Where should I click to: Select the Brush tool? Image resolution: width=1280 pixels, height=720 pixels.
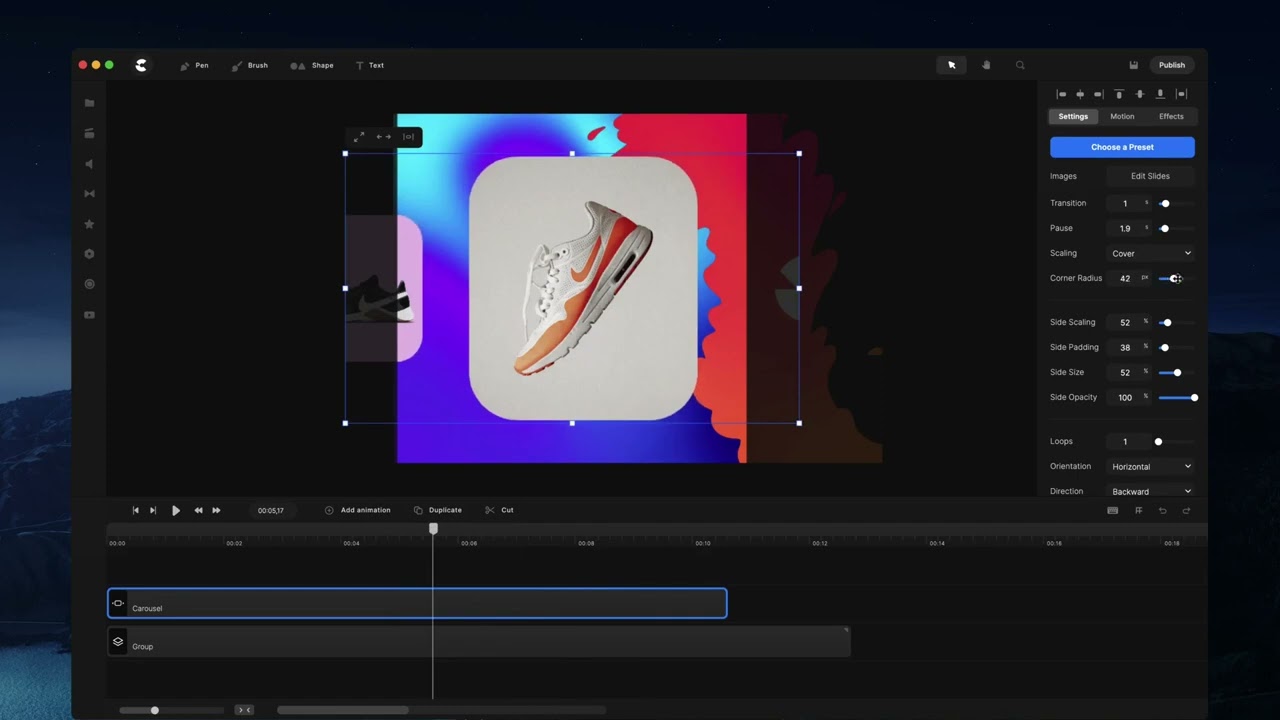249,65
